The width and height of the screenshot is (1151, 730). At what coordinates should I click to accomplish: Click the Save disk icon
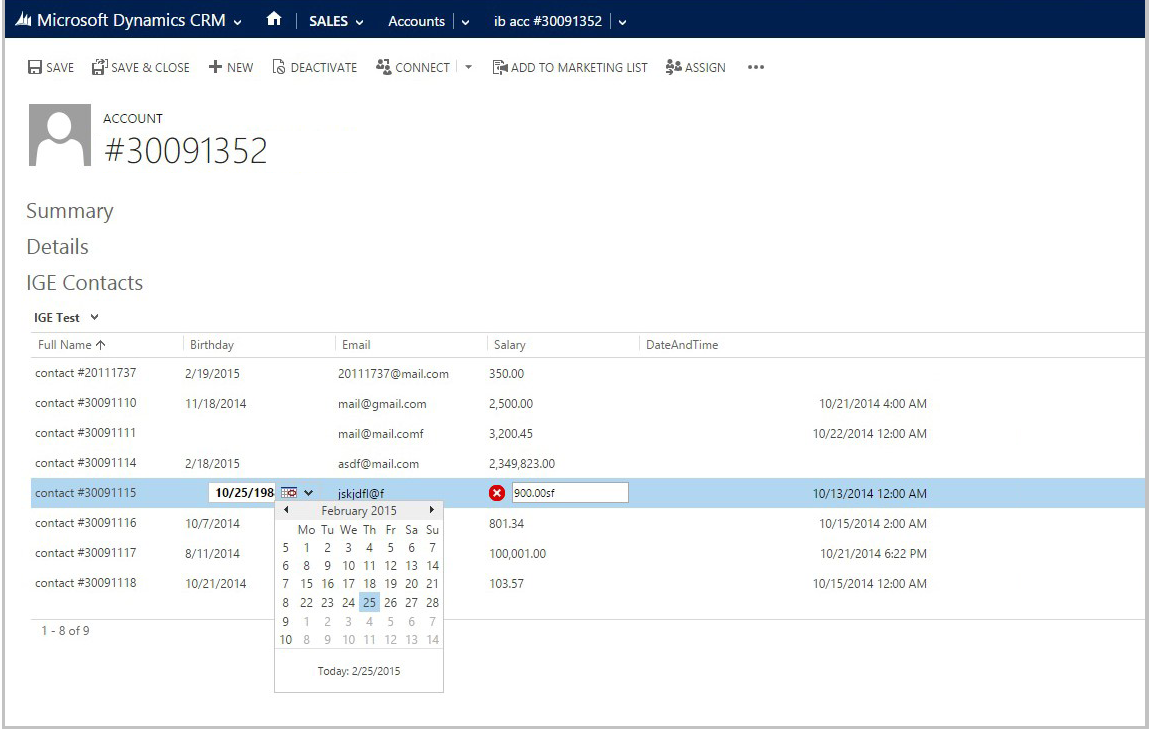(x=35, y=68)
